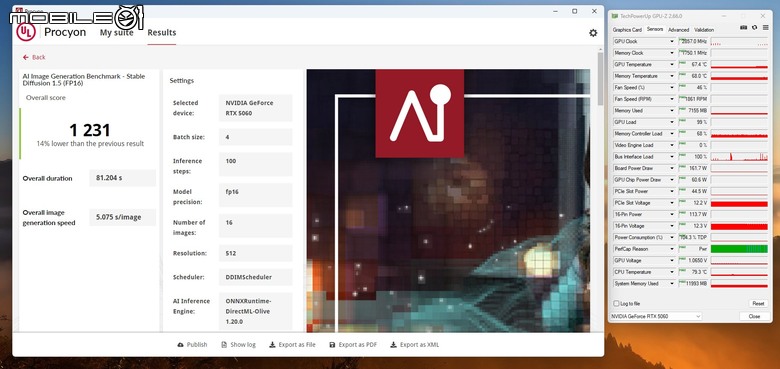Open the NVIDIA GeForce RTX 5060 device dropdown
The width and height of the screenshot is (780, 369).
[656, 316]
